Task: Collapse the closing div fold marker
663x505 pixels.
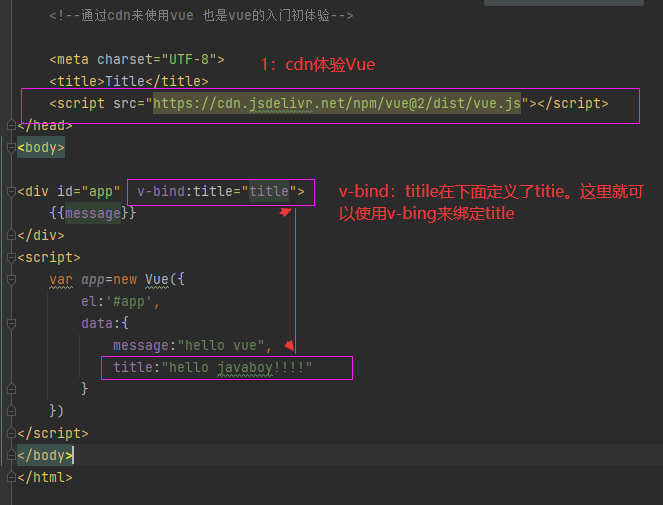Action: [11, 235]
